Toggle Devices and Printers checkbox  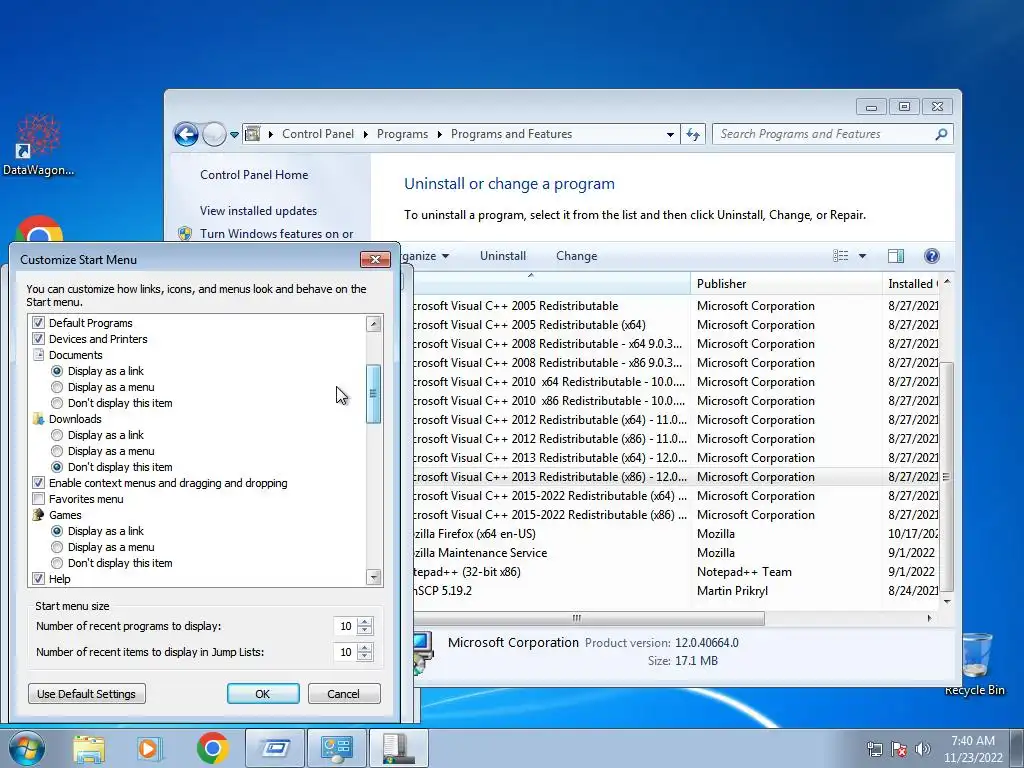[39, 340]
